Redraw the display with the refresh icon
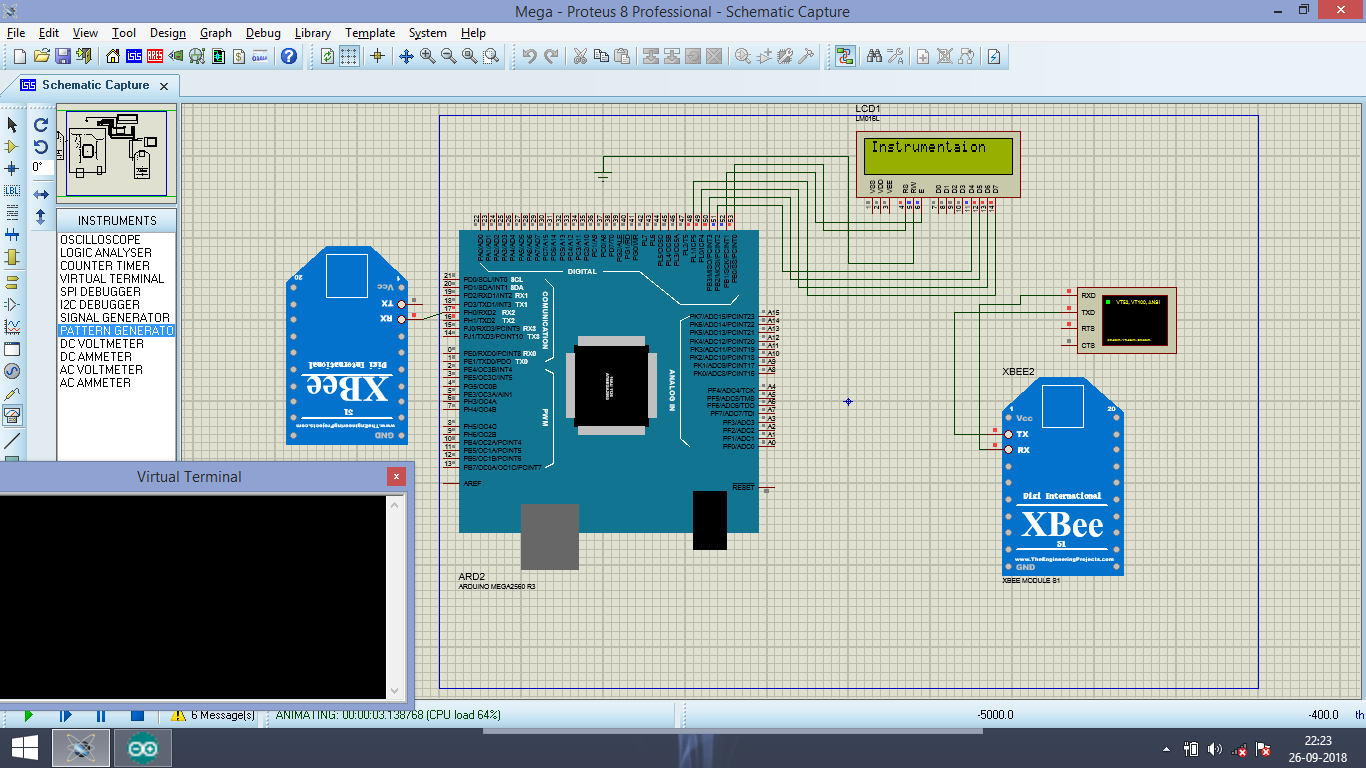This screenshot has width=1366, height=768. [x=327, y=56]
